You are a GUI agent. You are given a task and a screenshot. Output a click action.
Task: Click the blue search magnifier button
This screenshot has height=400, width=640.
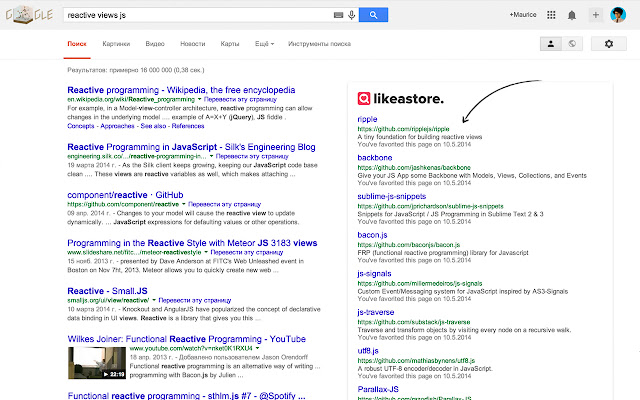pyautogui.click(x=373, y=15)
